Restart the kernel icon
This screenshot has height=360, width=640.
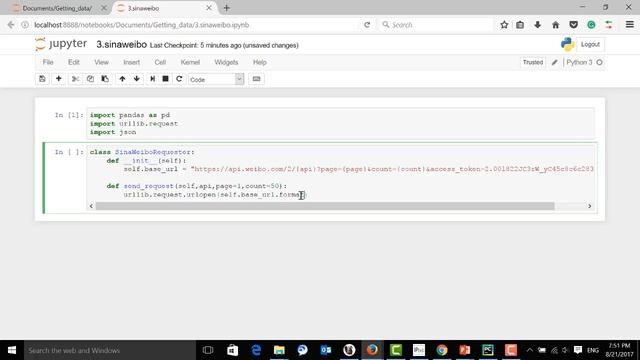(179, 79)
